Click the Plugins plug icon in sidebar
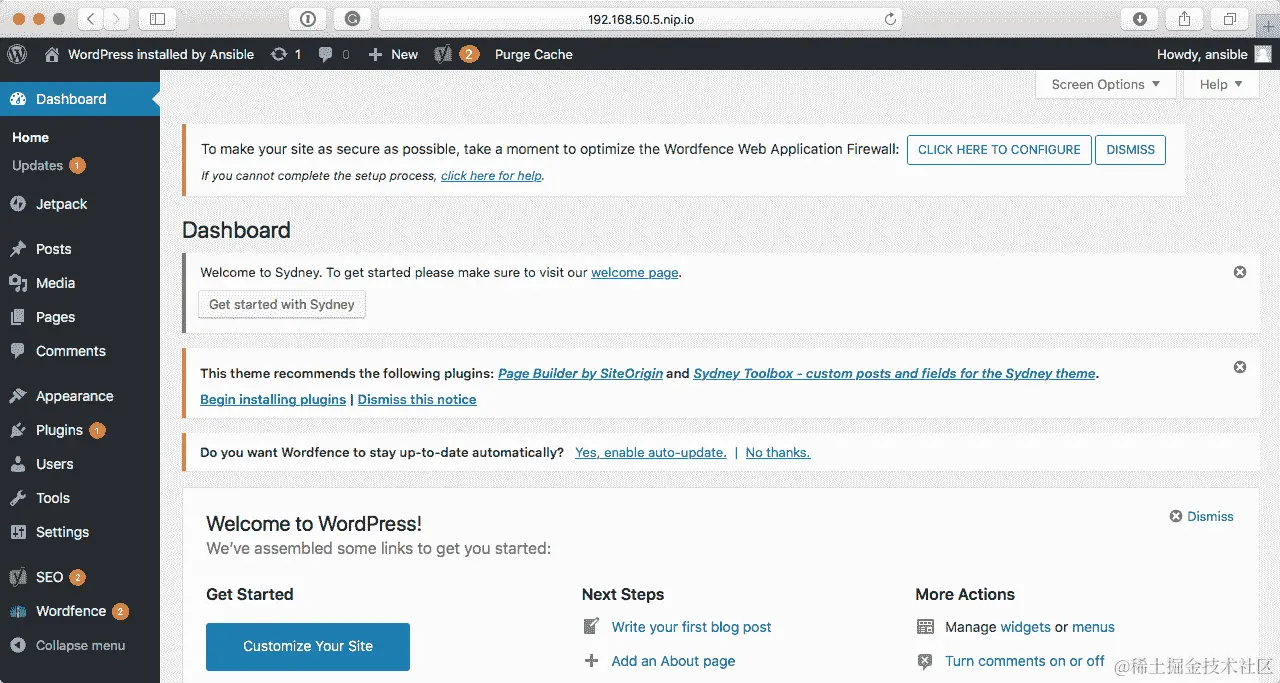 point(17,430)
